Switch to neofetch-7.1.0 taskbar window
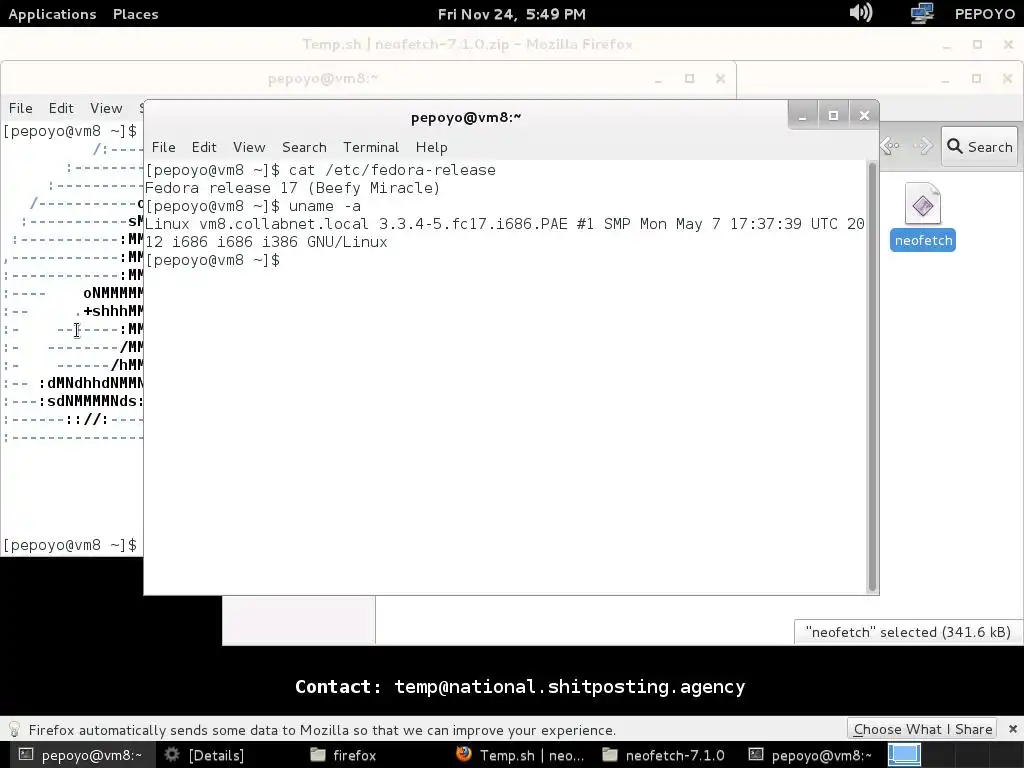This screenshot has width=1024, height=768. (x=664, y=755)
